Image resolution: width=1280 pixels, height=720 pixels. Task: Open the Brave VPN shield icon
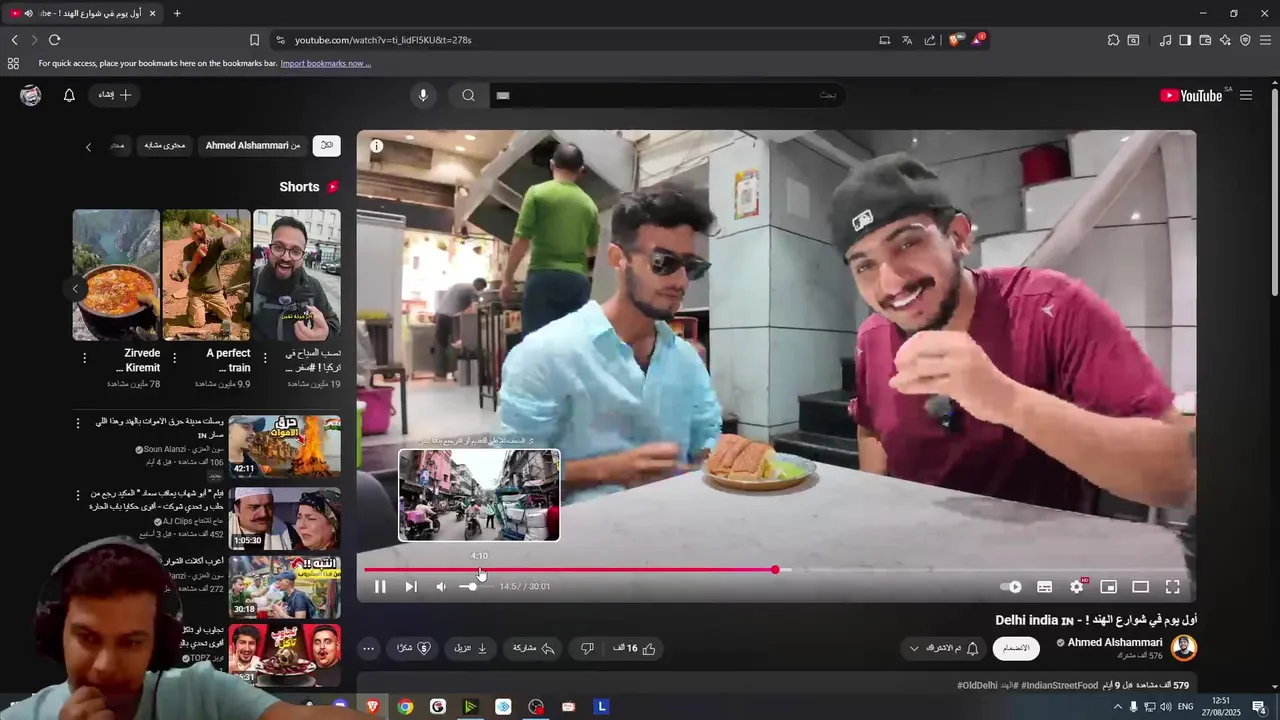point(1245,40)
